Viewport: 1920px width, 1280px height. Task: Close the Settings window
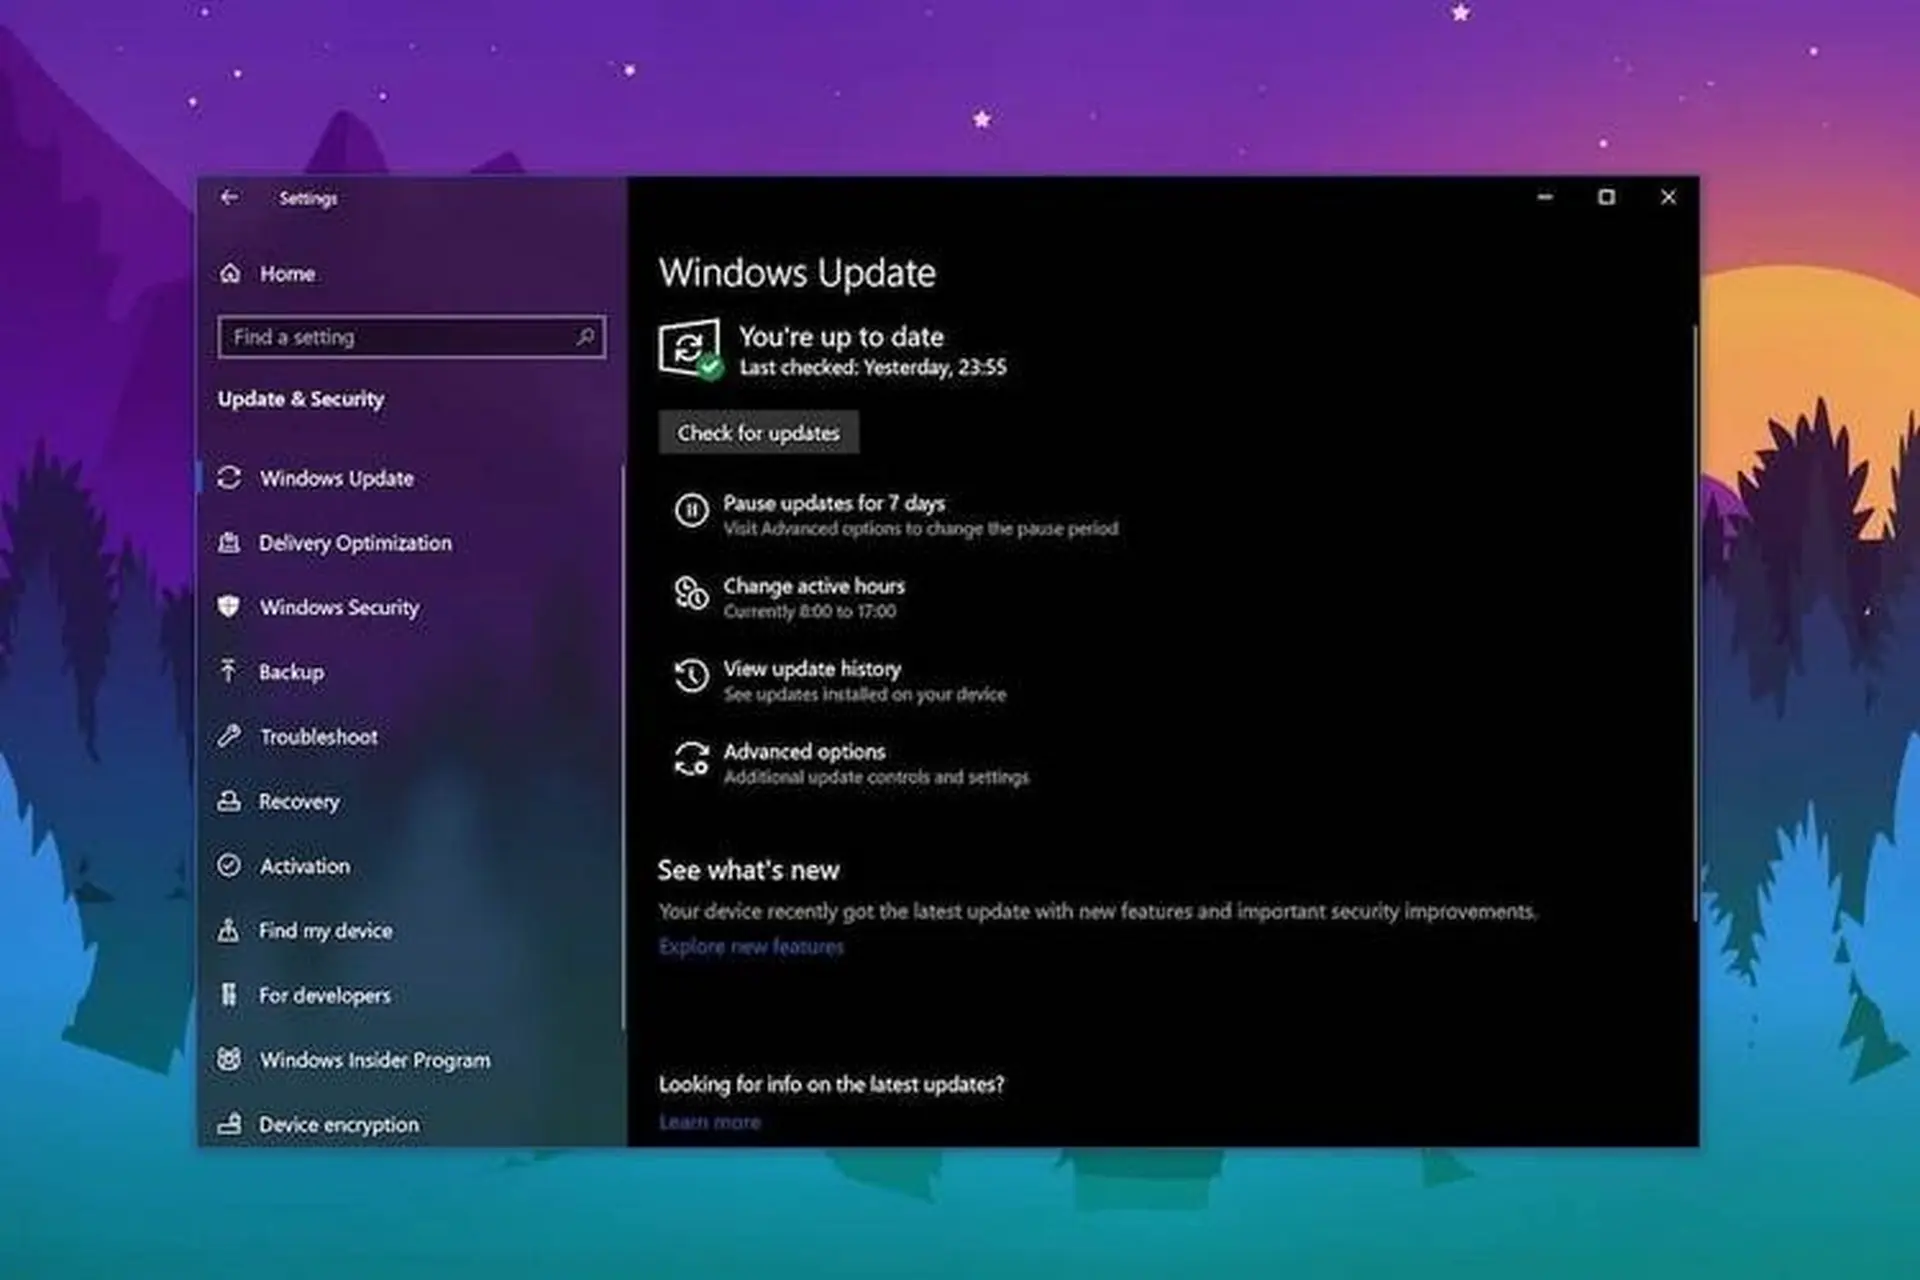(1668, 197)
